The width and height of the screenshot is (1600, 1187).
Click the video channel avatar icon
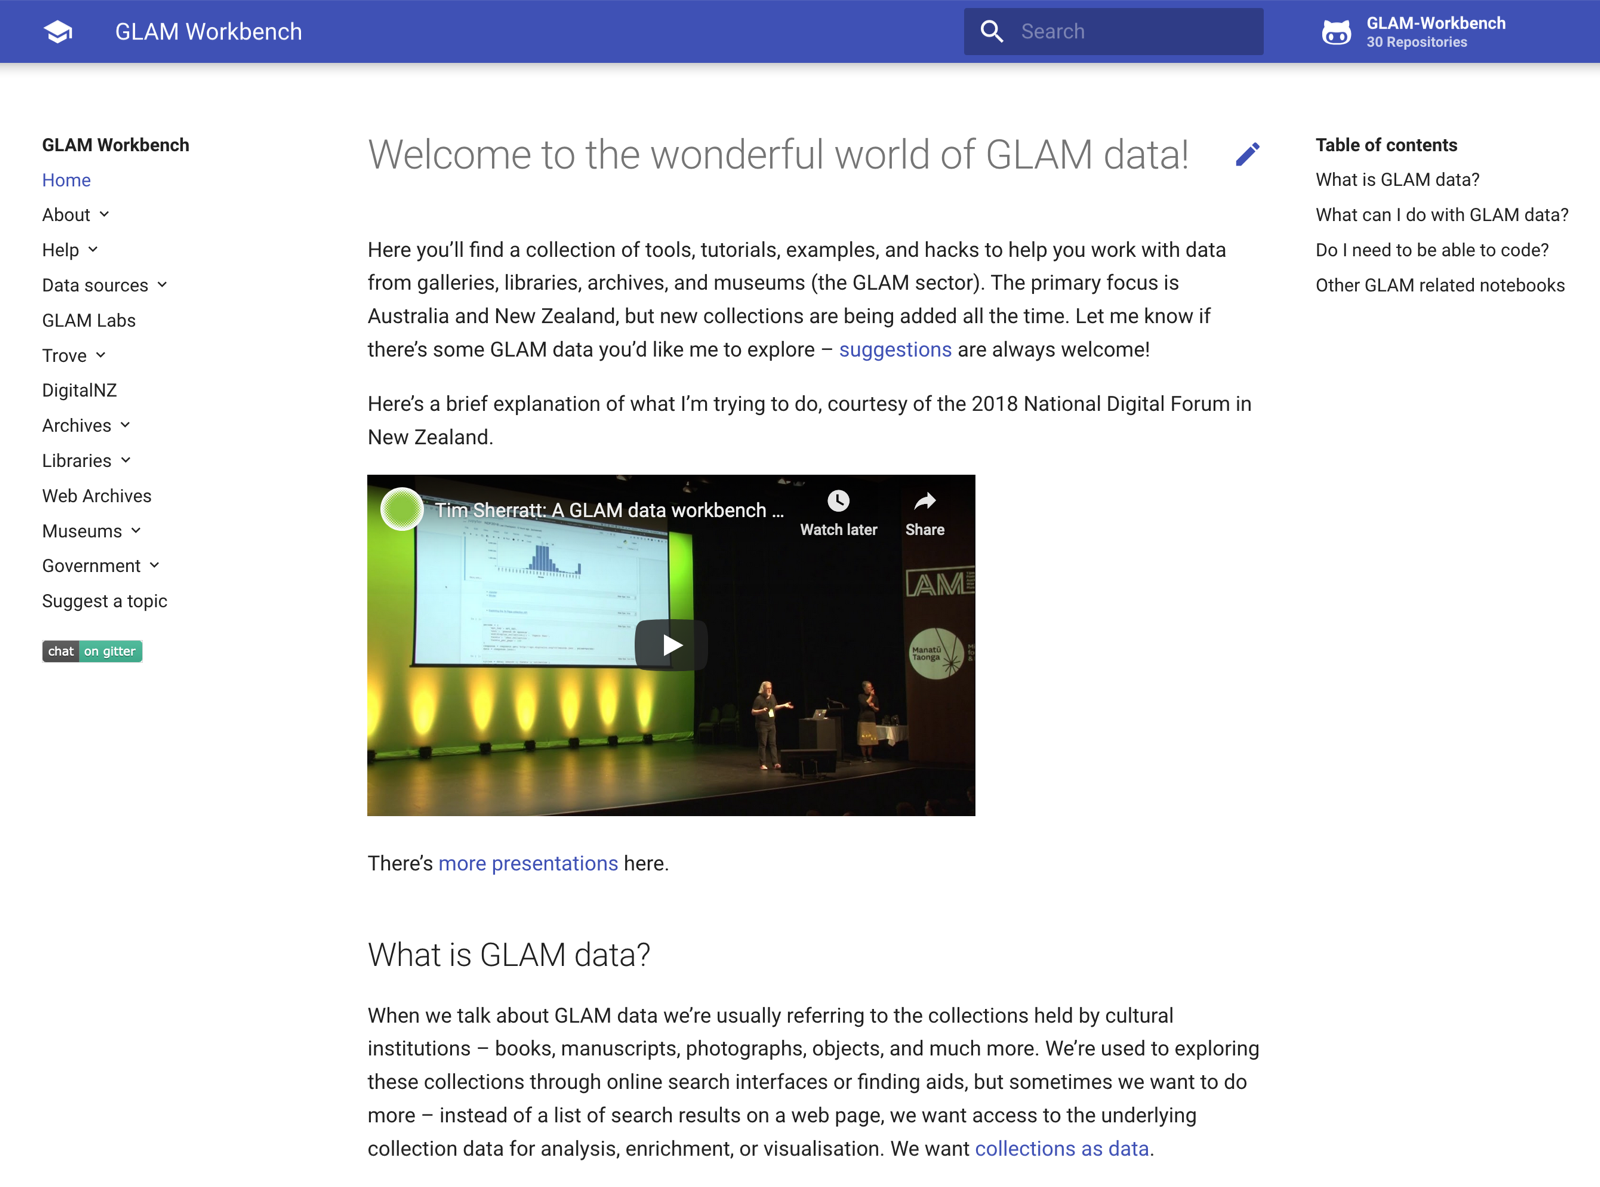click(x=402, y=510)
